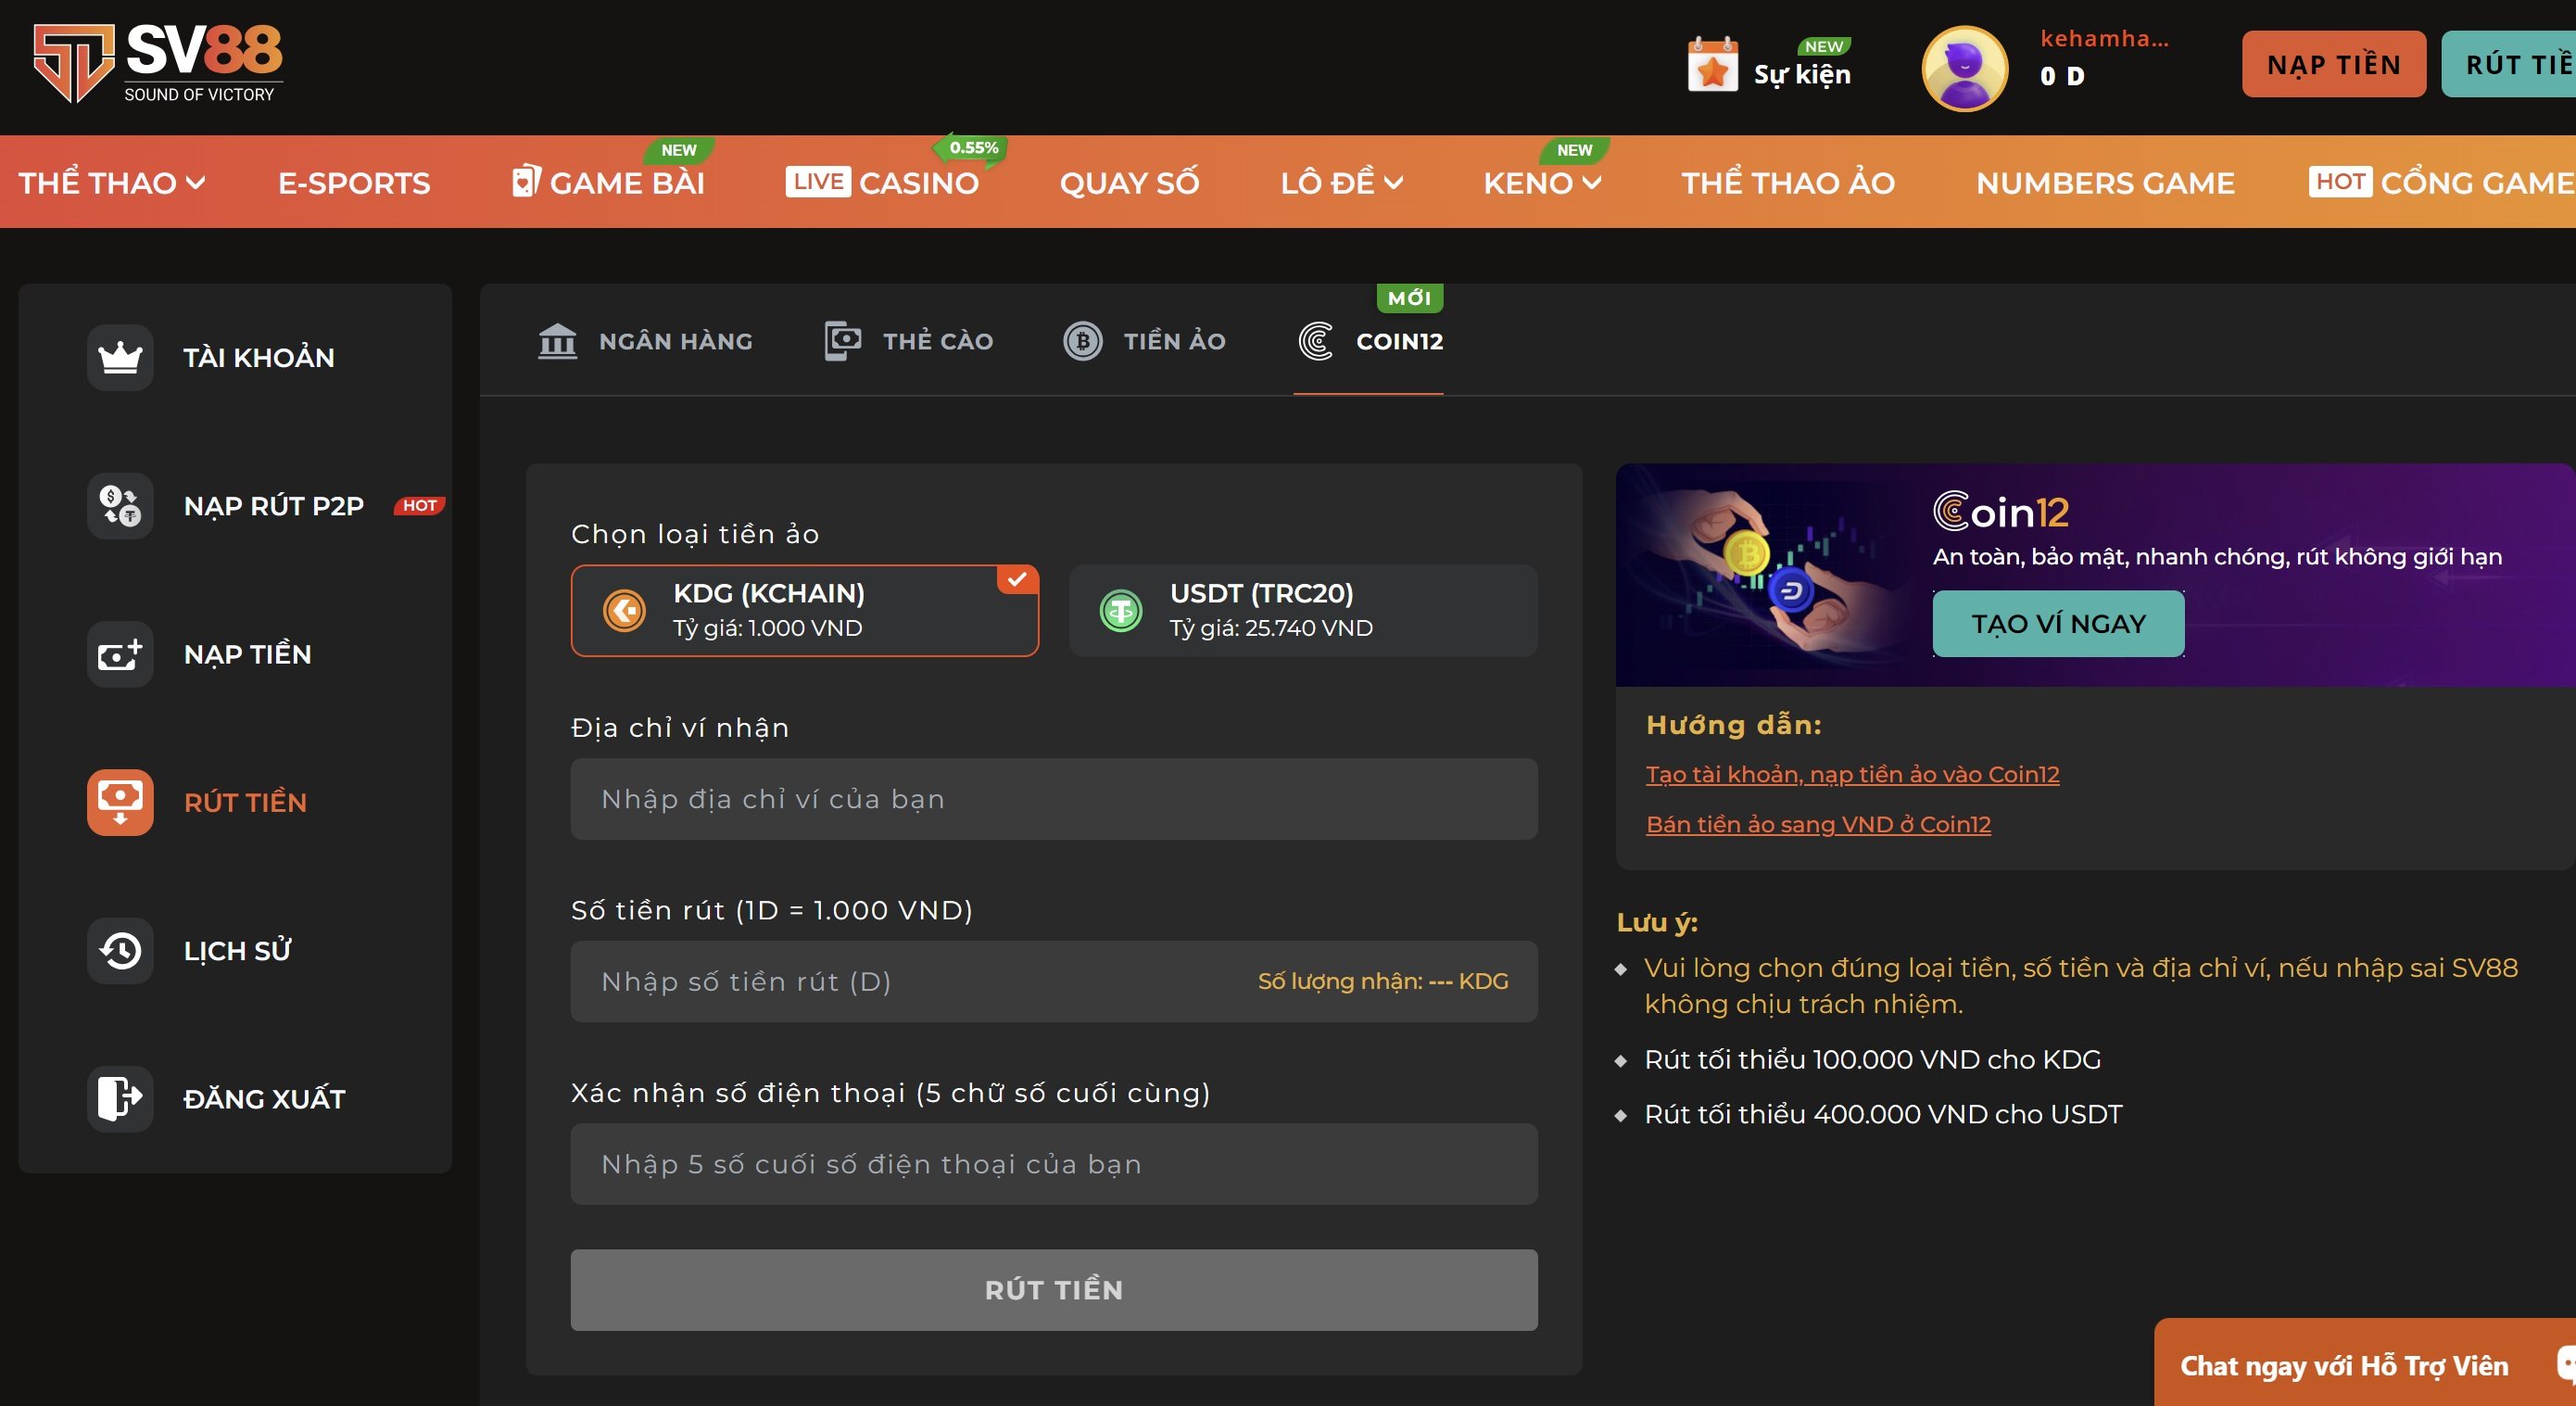Go to Lịch Sử label in sidebar
Image resolution: width=2576 pixels, height=1406 pixels.
click(237, 950)
